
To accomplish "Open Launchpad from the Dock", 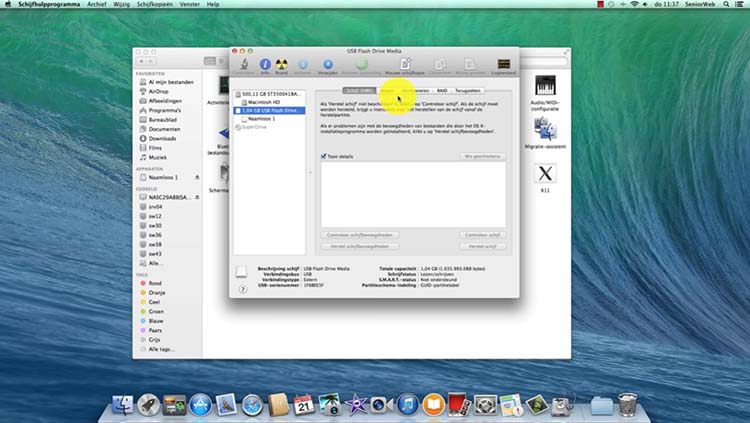I will point(149,405).
